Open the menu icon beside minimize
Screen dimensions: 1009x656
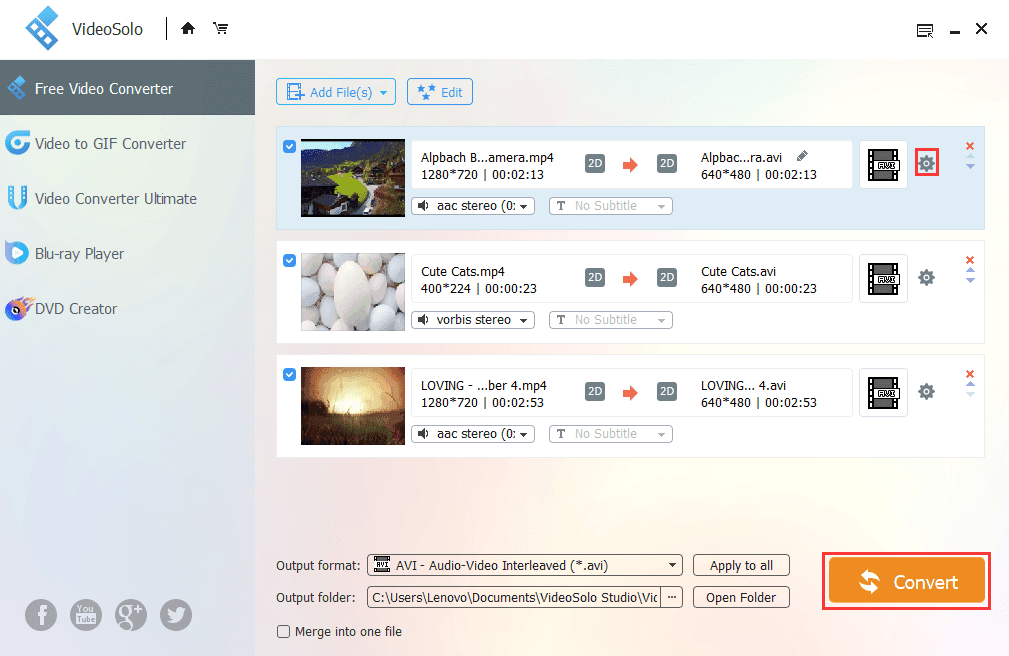click(x=925, y=30)
